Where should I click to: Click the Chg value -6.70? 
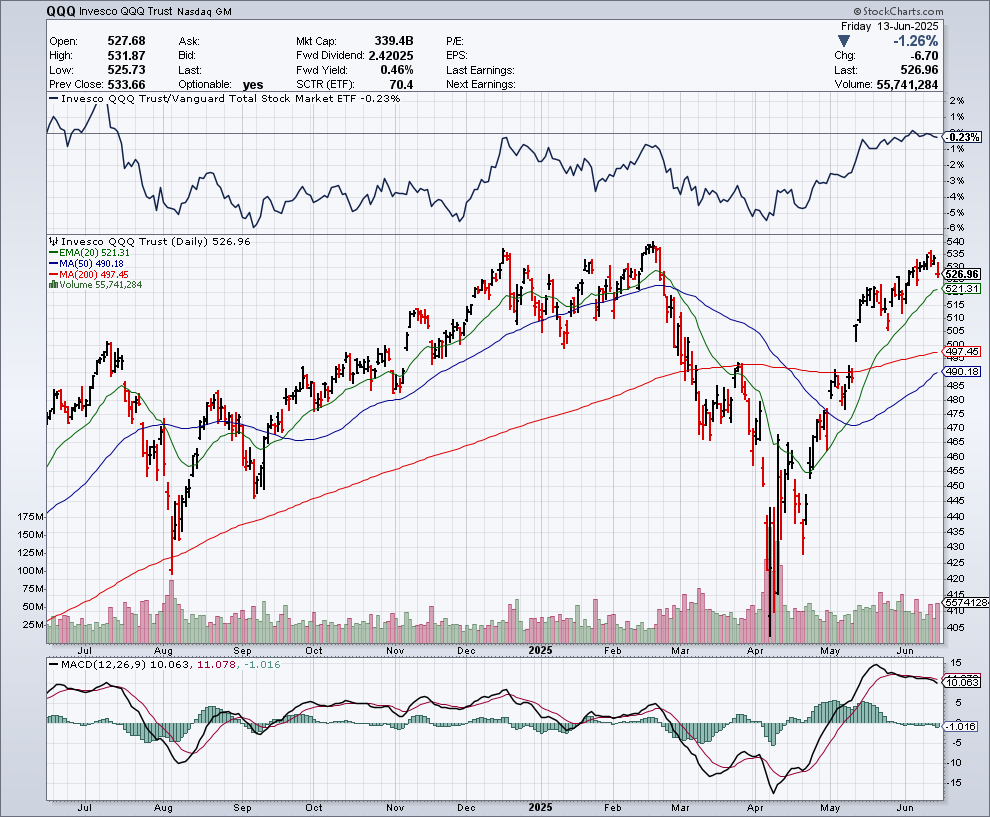click(x=925, y=56)
